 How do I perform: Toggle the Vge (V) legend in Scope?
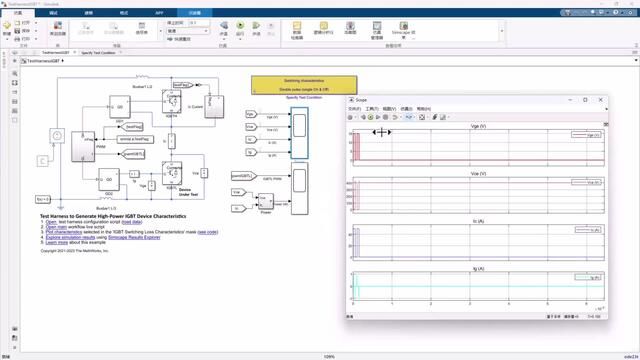click(x=586, y=135)
